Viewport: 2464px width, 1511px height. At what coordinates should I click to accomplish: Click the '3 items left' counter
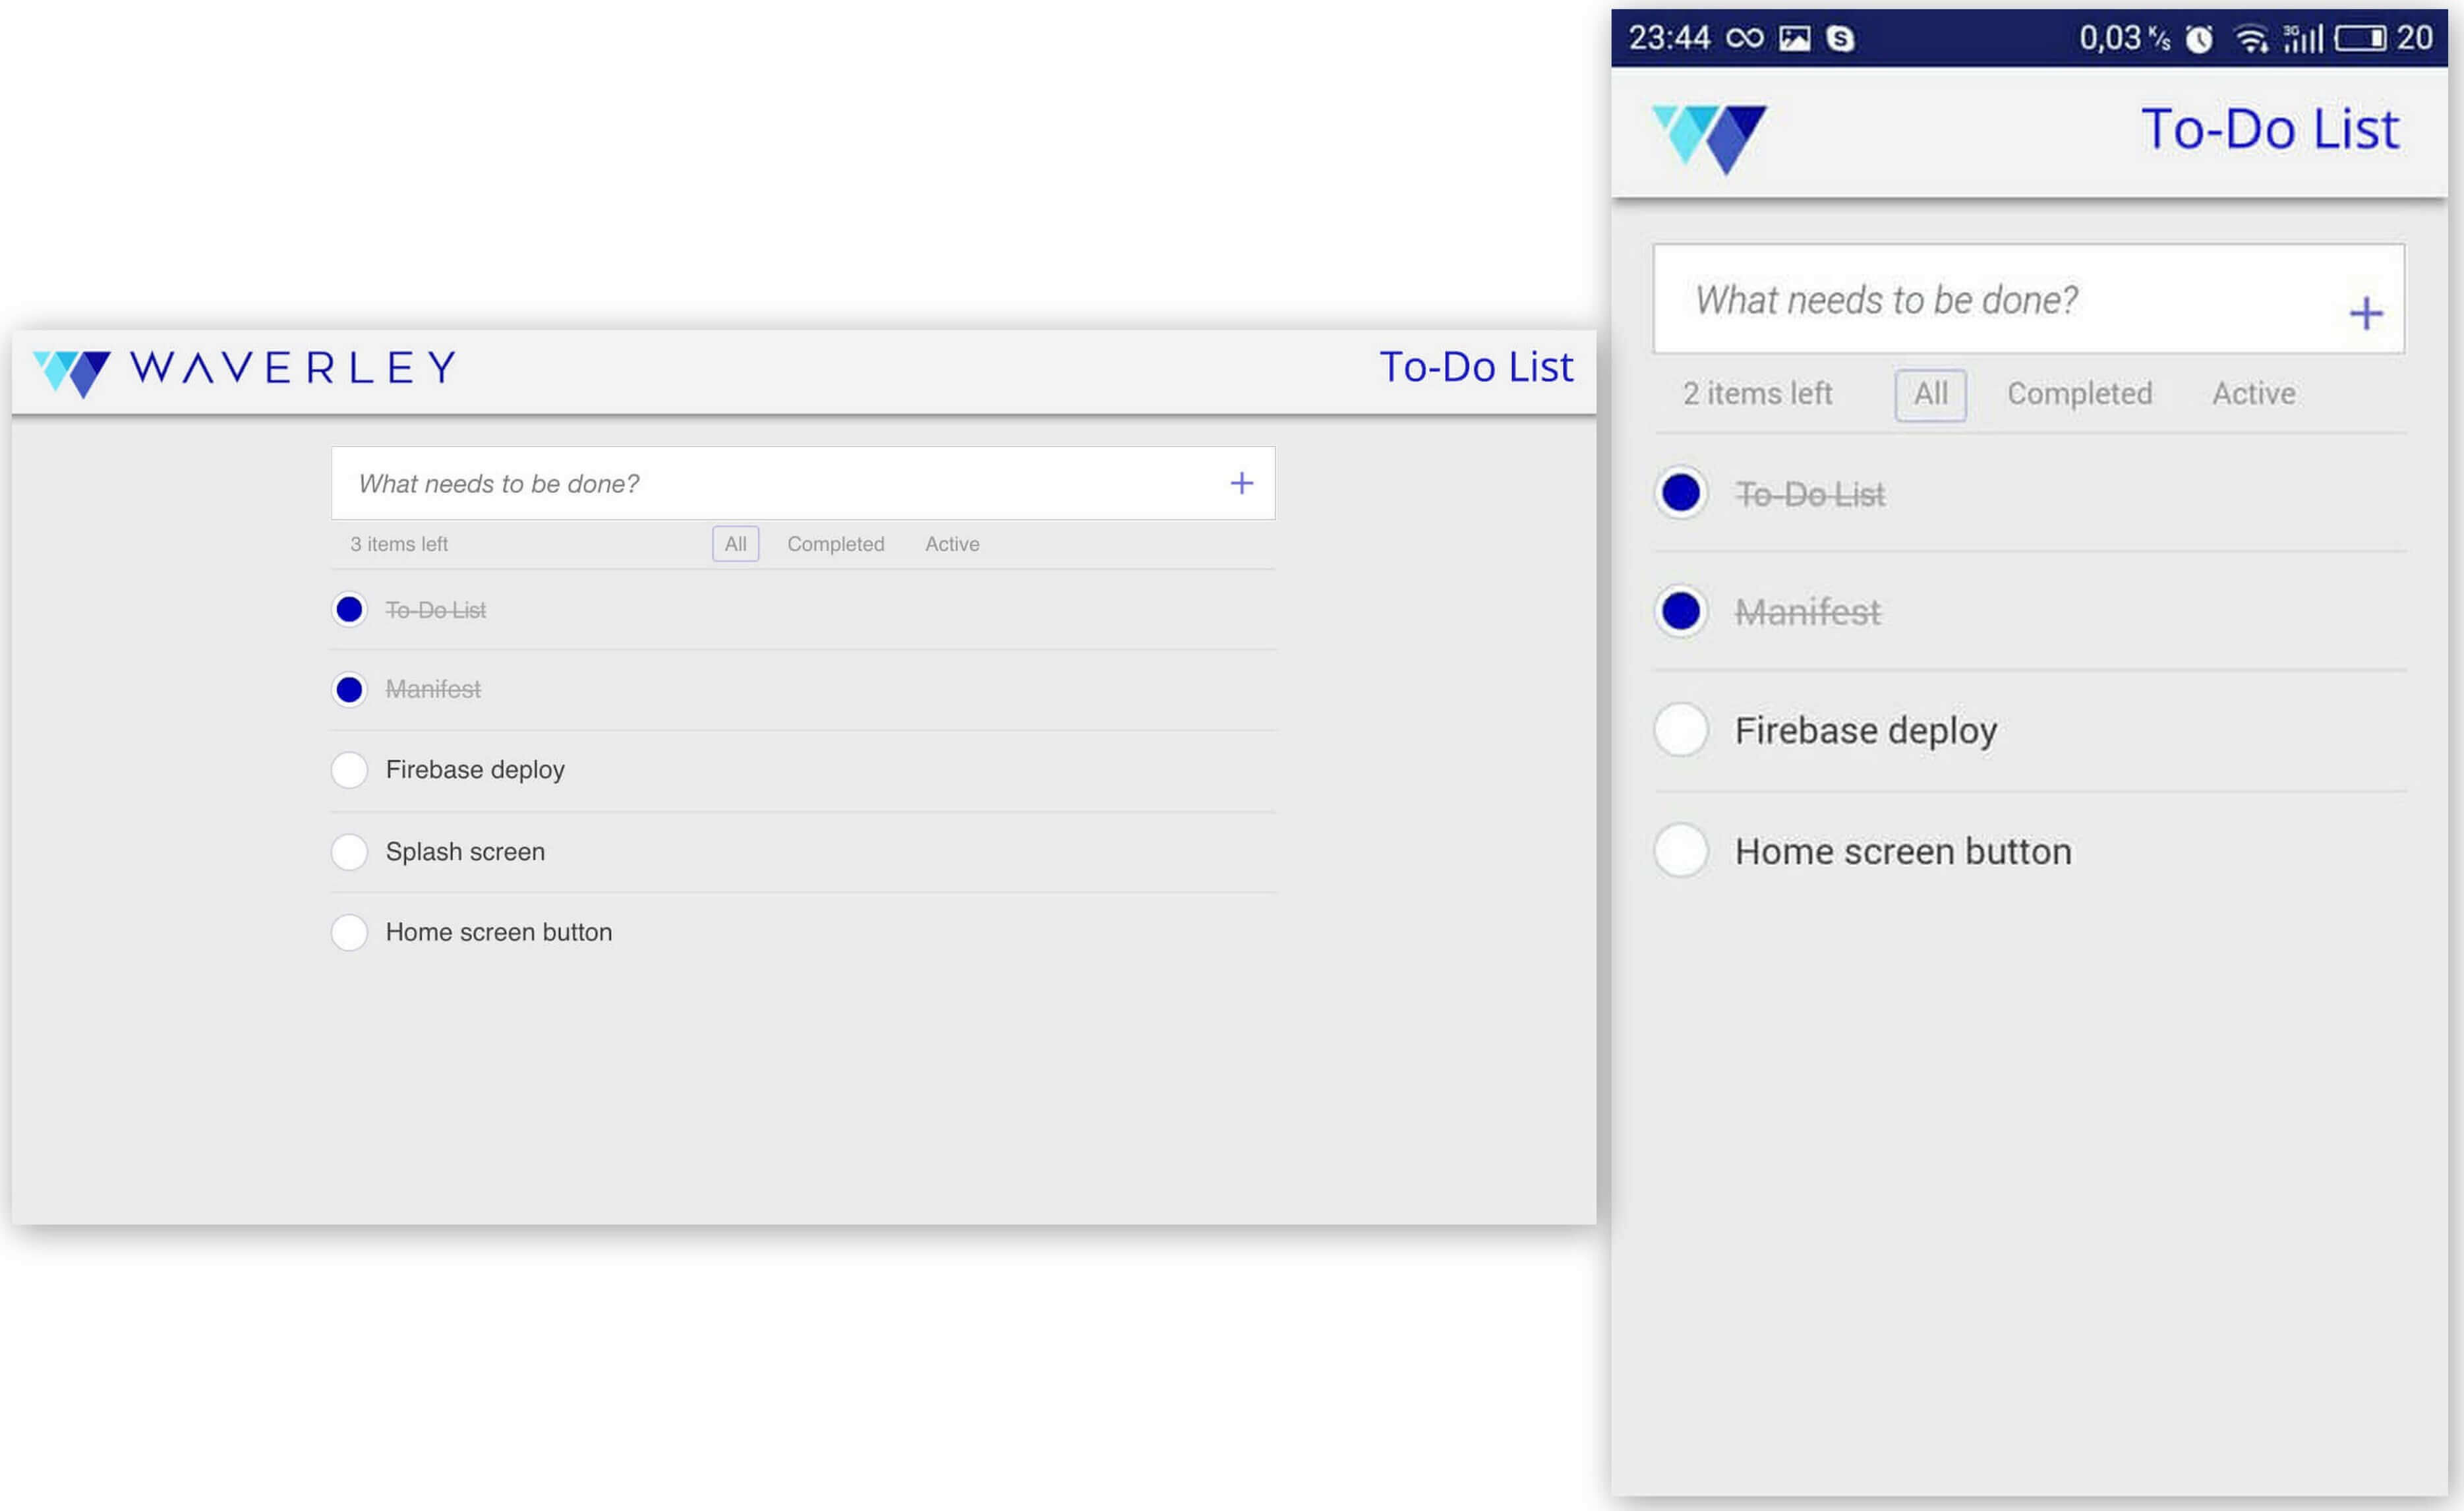[399, 544]
